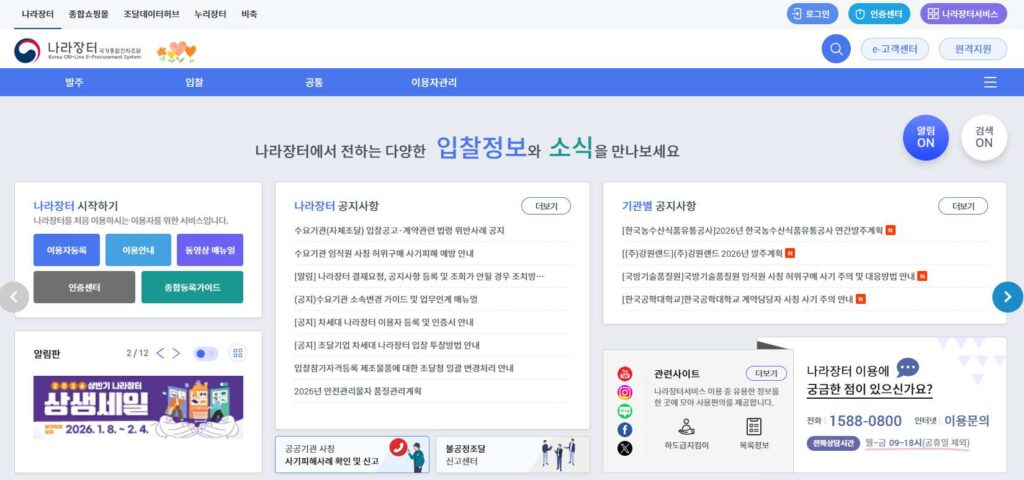
Task: Open the 발주 menu
Action: pyautogui.click(x=74, y=82)
